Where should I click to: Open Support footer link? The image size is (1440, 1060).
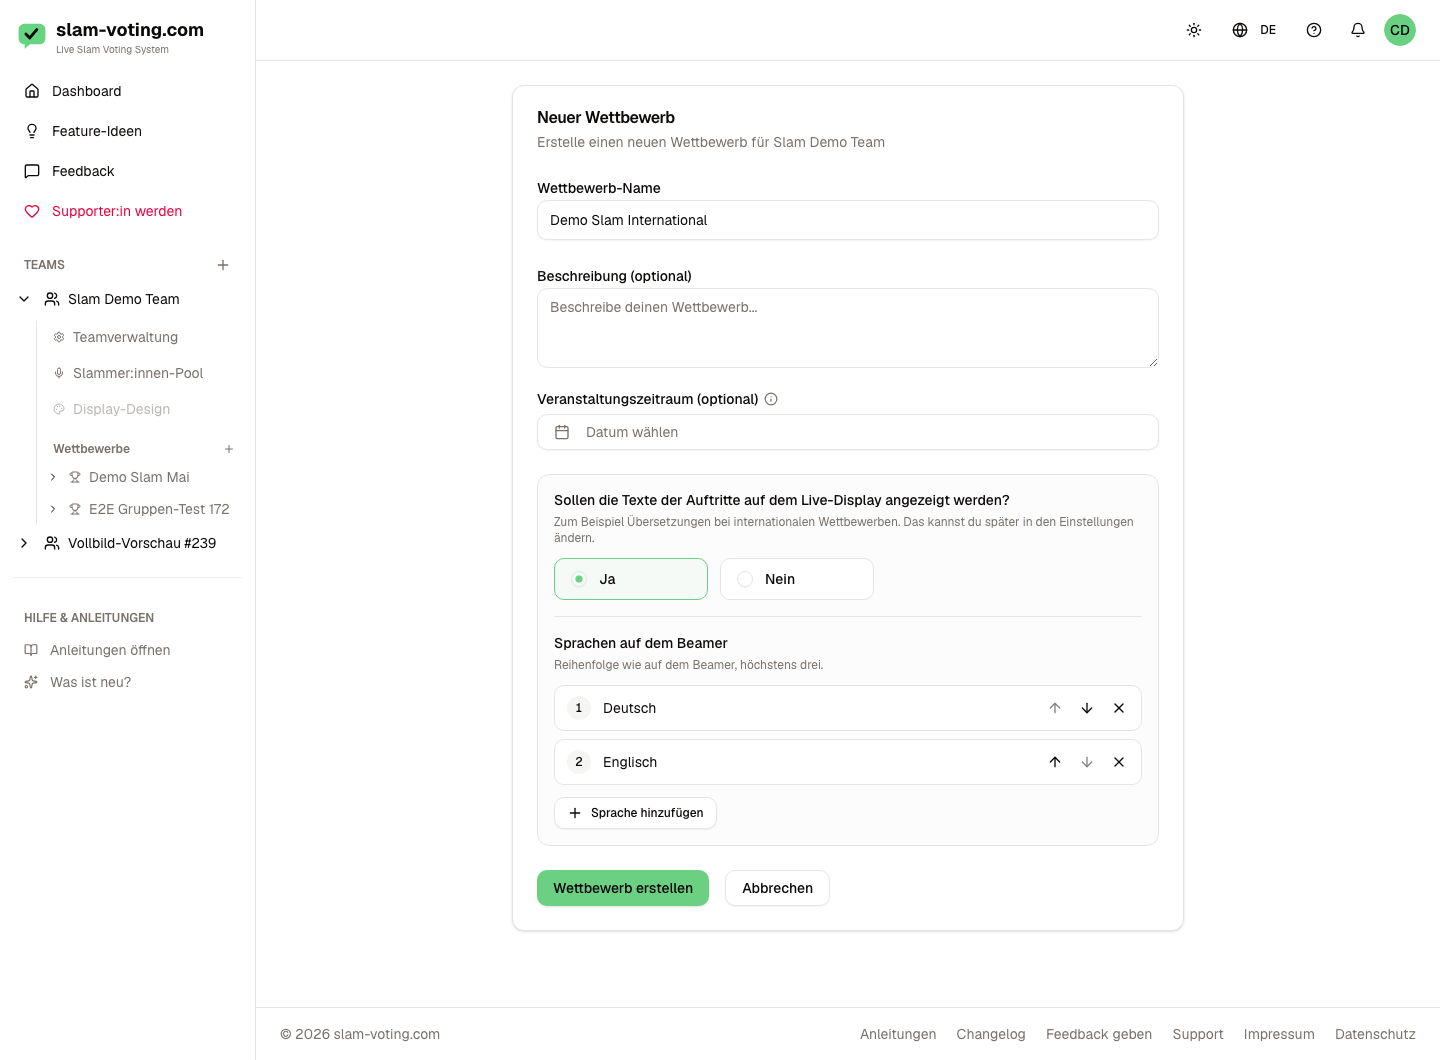pyautogui.click(x=1198, y=1034)
